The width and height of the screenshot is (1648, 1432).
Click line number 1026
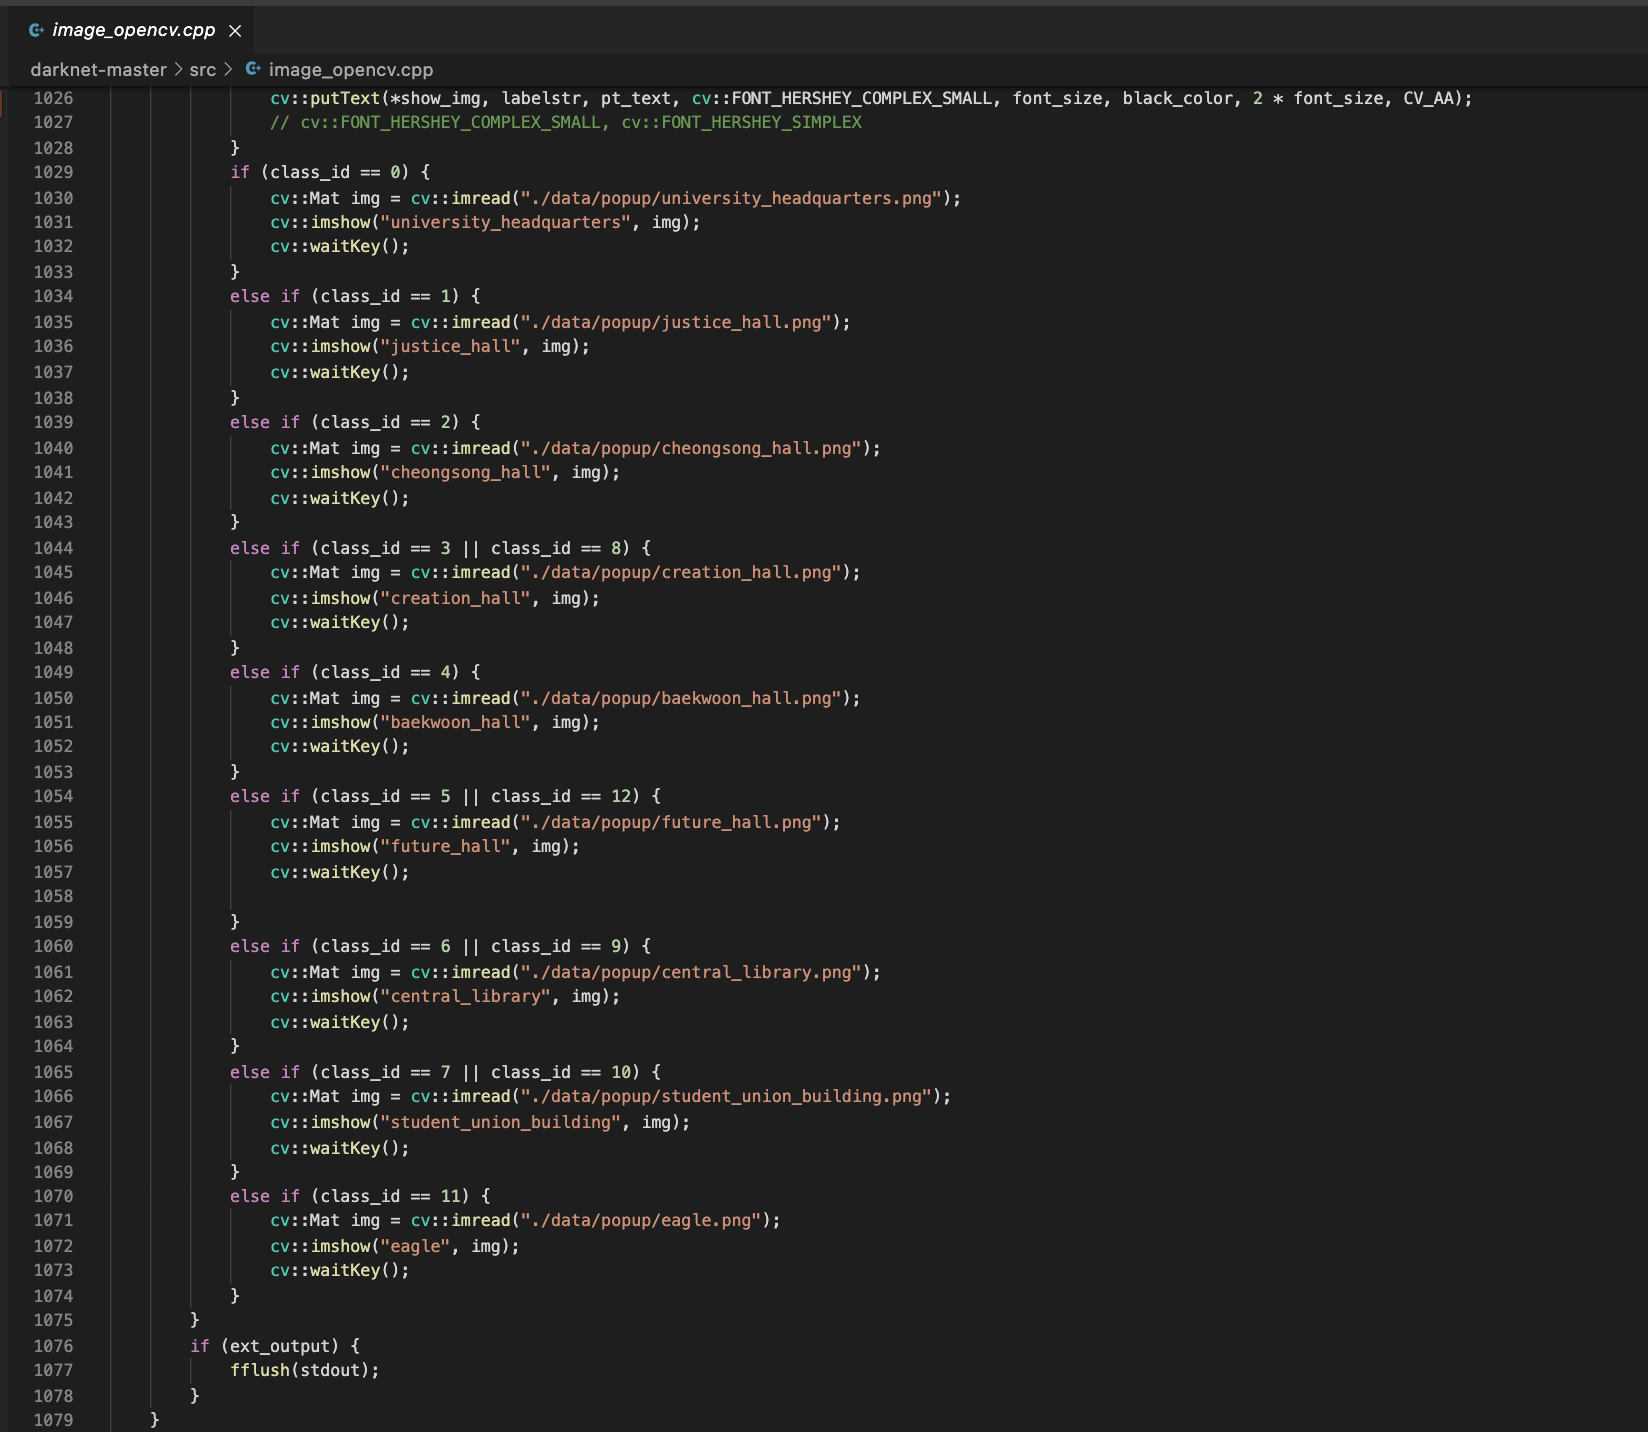[x=53, y=98]
